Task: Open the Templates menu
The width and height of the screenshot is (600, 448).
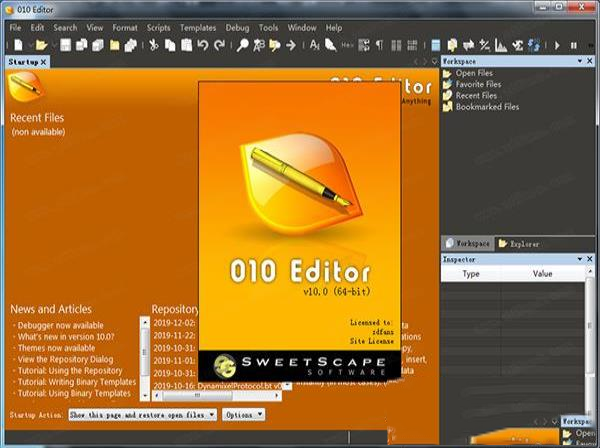Action: click(x=198, y=28)
